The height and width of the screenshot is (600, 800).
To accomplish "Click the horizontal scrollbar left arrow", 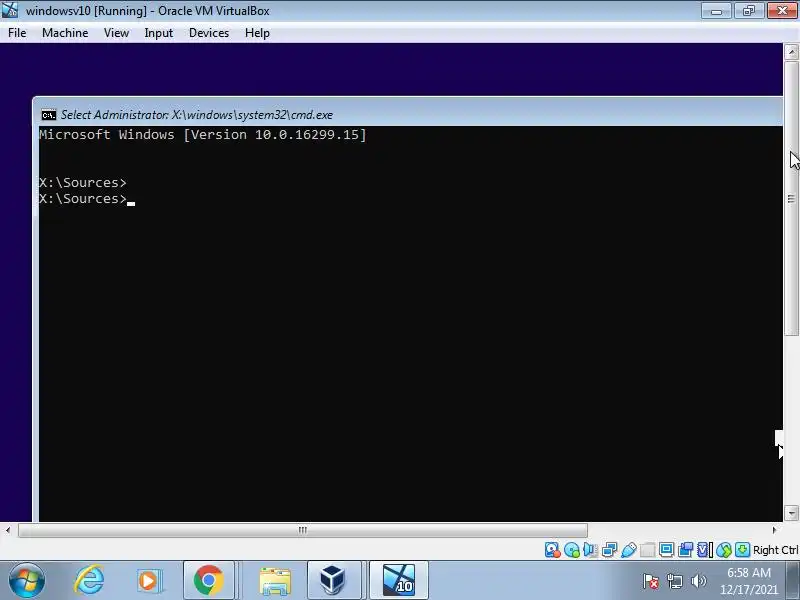I will pos(8,530).
